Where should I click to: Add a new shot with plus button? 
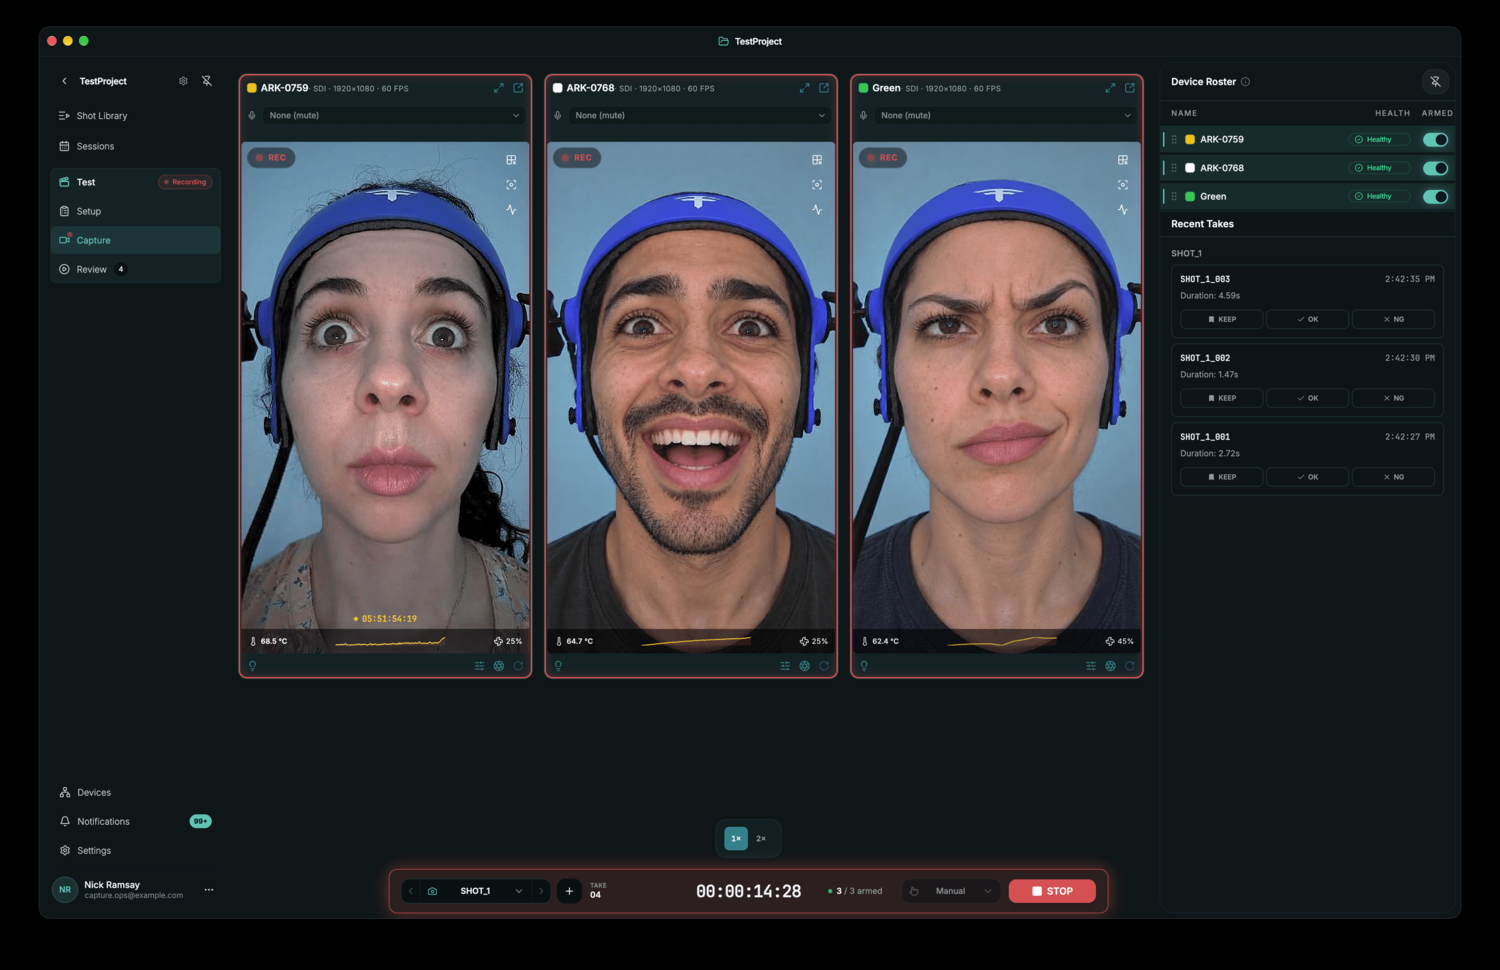[569, 891]
